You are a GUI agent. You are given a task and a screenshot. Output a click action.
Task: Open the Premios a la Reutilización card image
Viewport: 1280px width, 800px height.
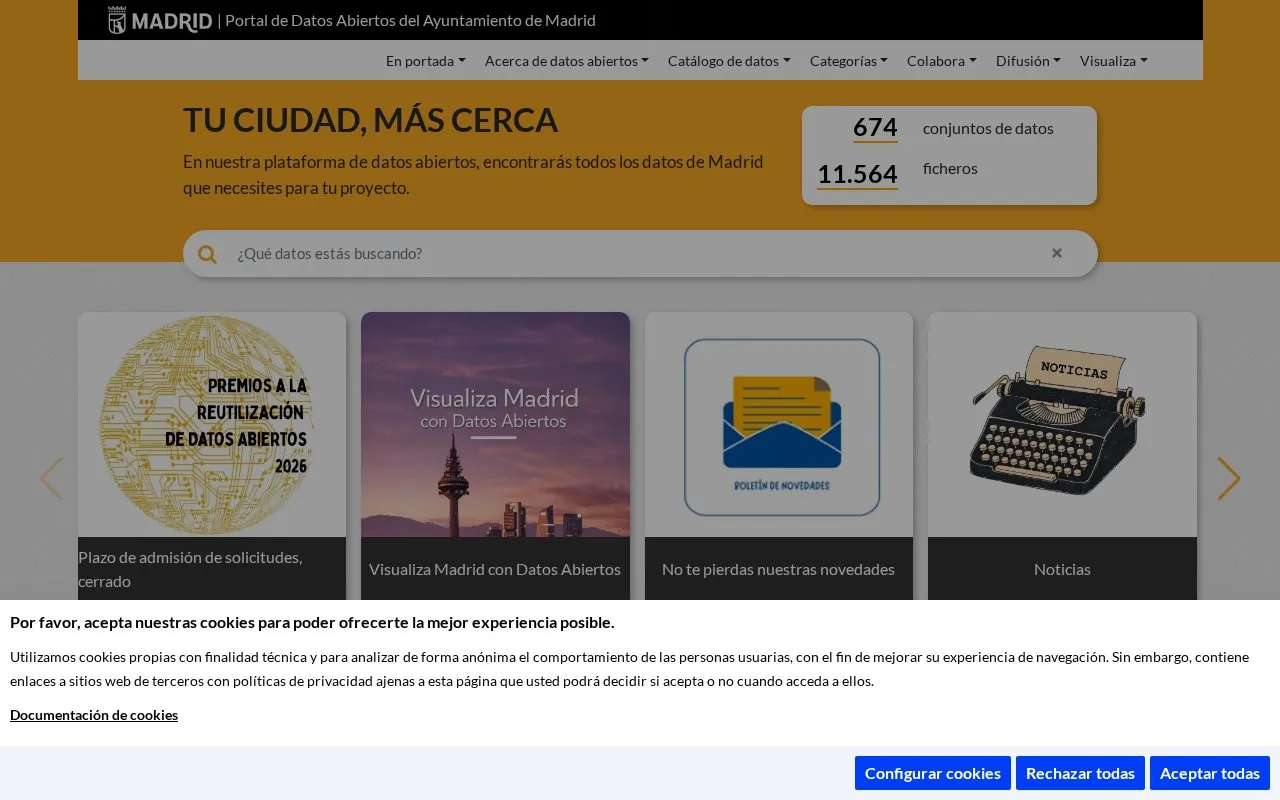pyautogui.click(x=212, y=425)
